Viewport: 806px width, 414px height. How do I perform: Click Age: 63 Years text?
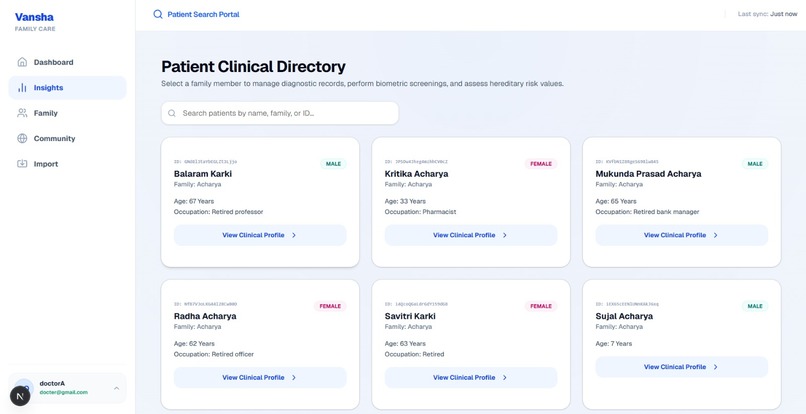(405, 344)
